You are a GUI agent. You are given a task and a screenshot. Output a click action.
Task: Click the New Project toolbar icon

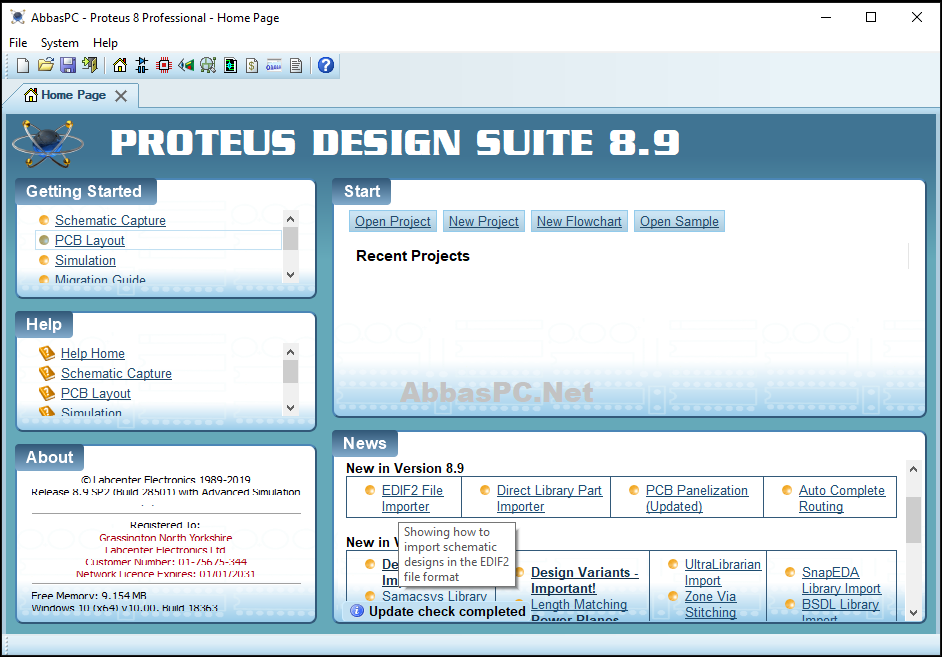tap(23, 65)
